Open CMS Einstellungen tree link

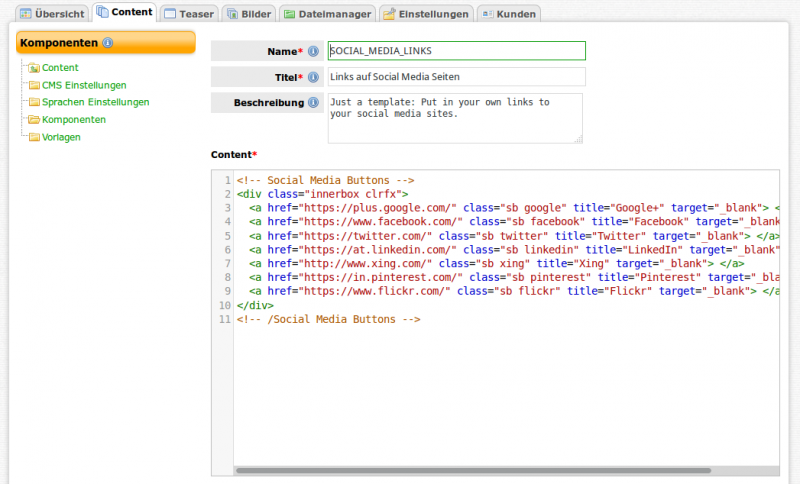click(84, 85)
